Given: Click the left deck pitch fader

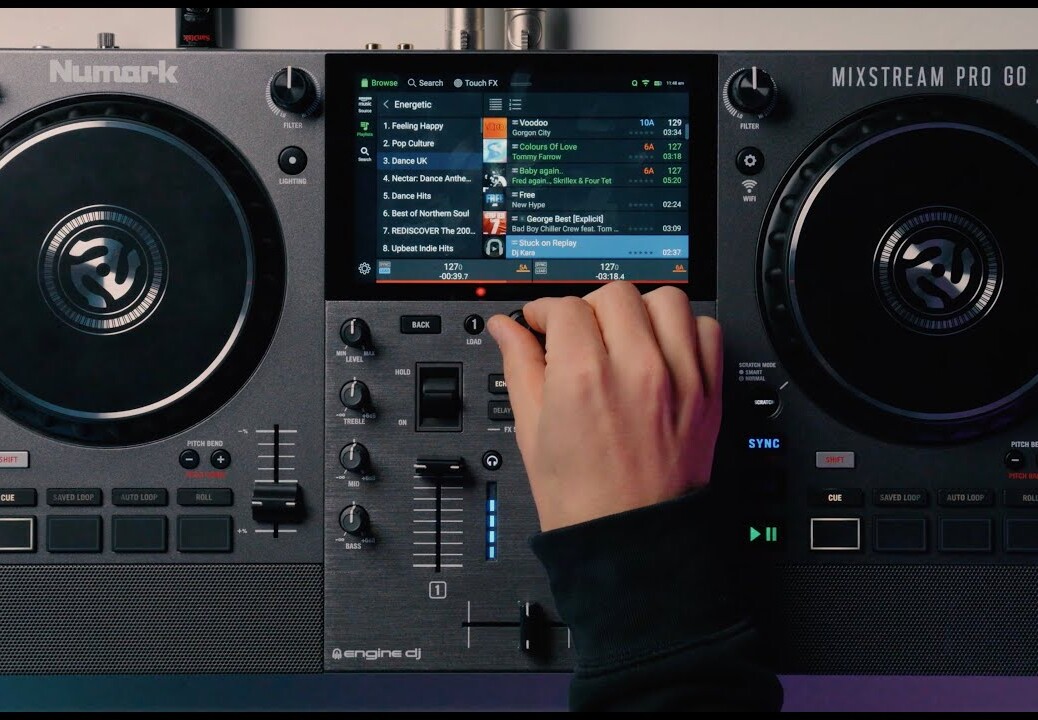Looking at the screenshot, I should coord(277,501).
